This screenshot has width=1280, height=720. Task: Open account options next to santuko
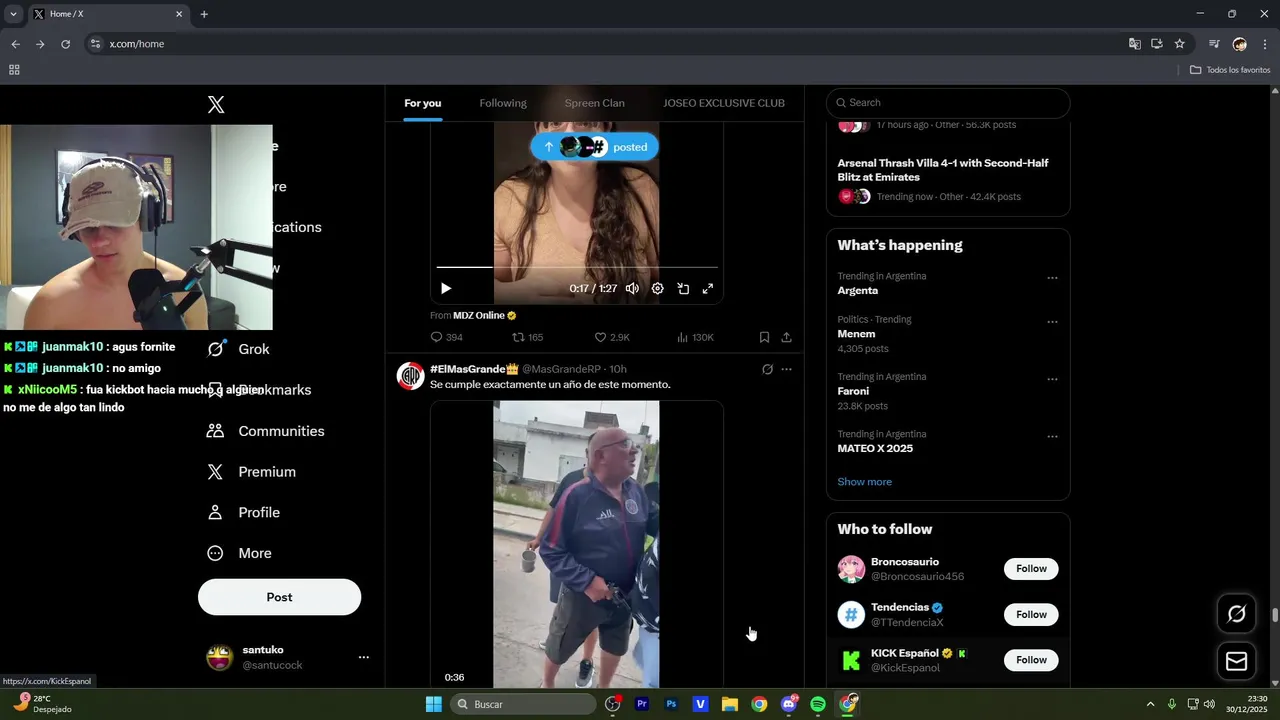364,657
